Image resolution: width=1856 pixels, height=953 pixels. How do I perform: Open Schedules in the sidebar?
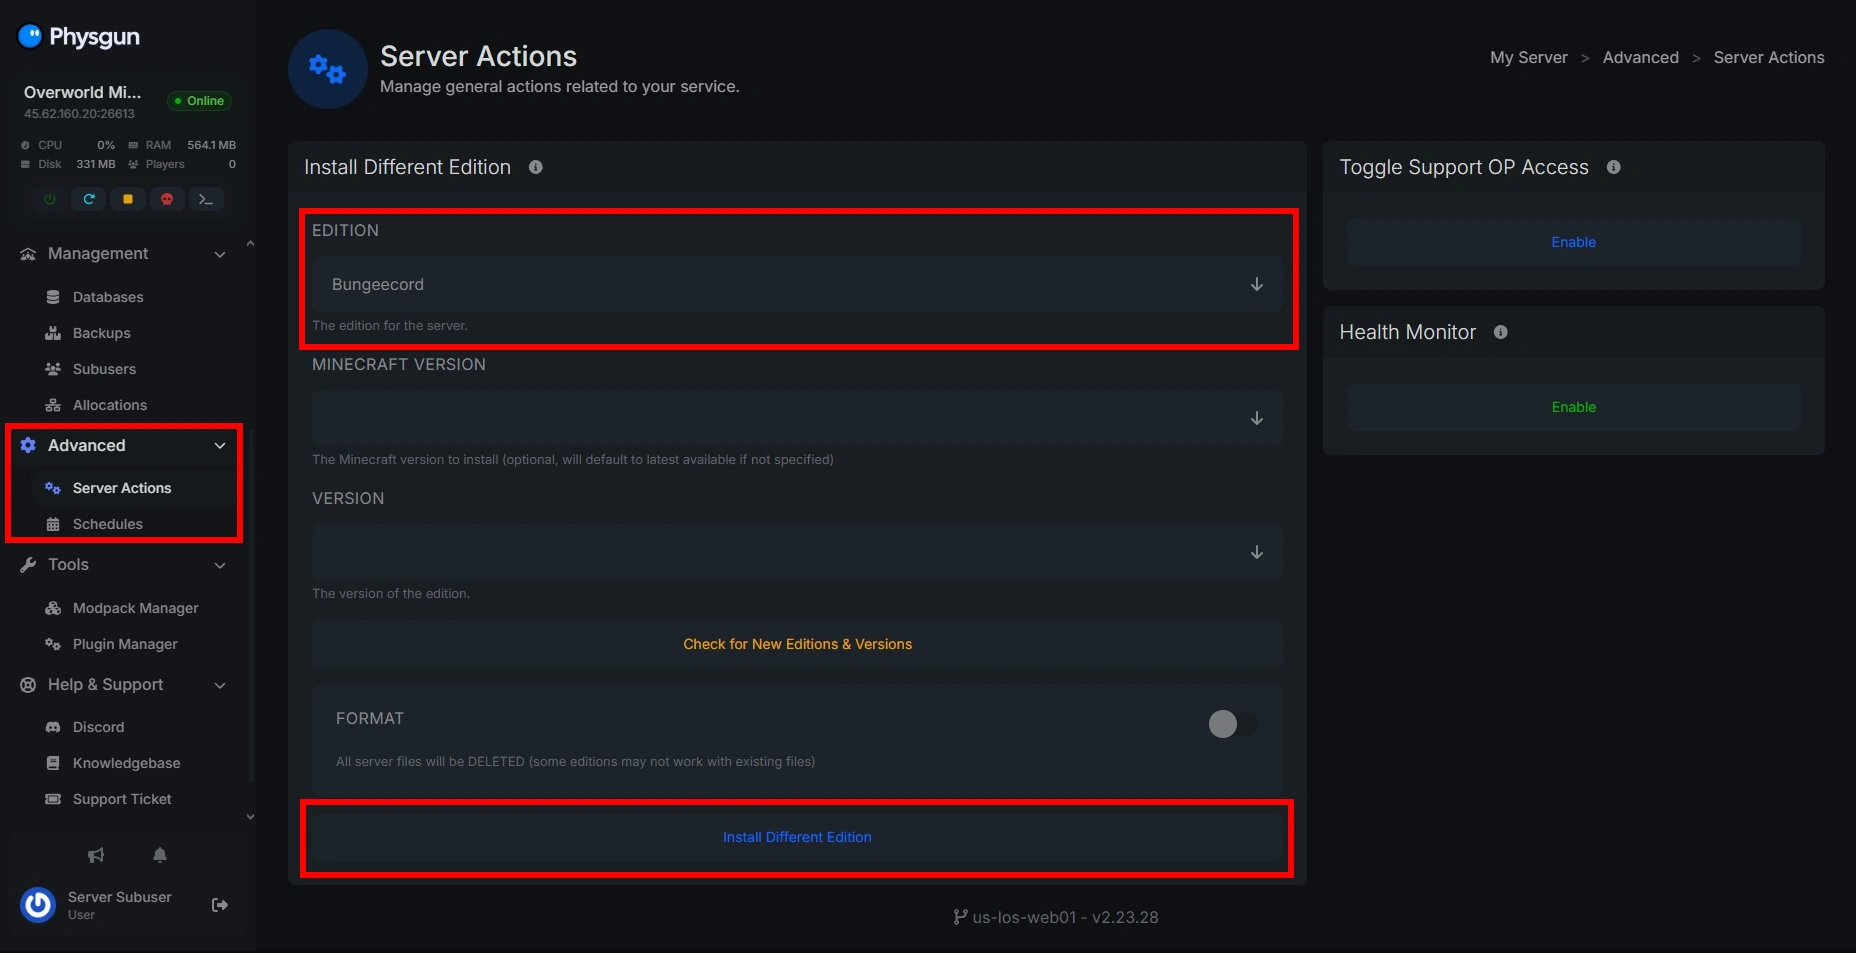(x=107, y=524)
